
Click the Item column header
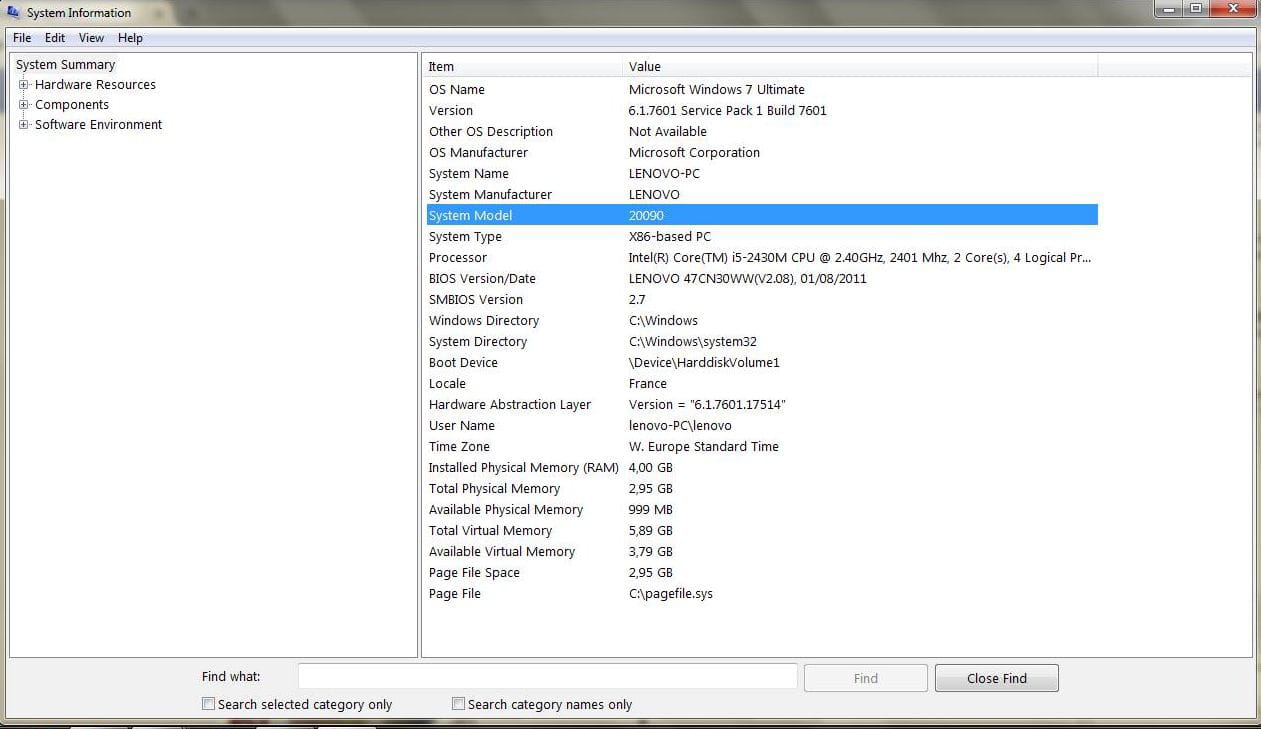[x=524, y=66]
